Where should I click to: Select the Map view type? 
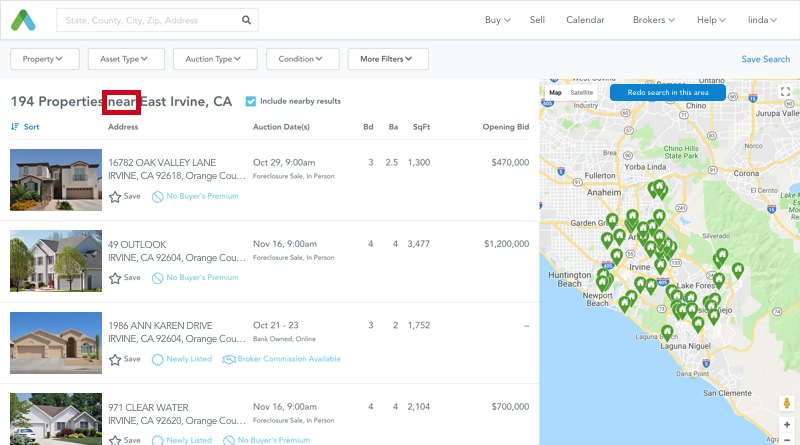(555, 92)
